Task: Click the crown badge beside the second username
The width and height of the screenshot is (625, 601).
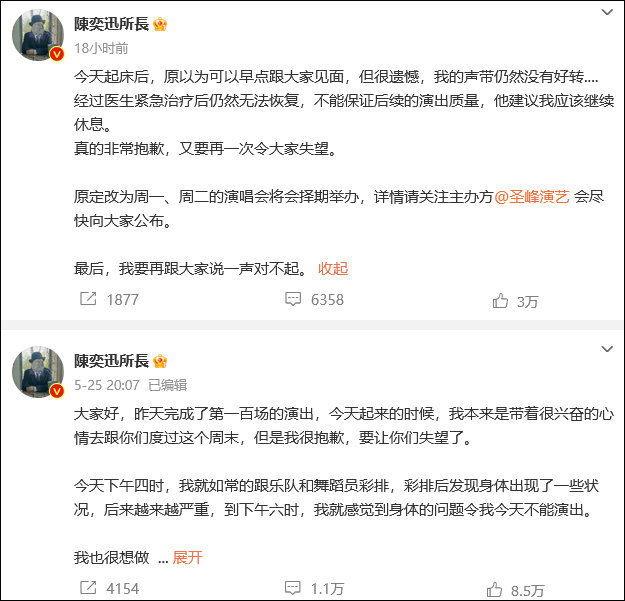Action: coord(160,360)
